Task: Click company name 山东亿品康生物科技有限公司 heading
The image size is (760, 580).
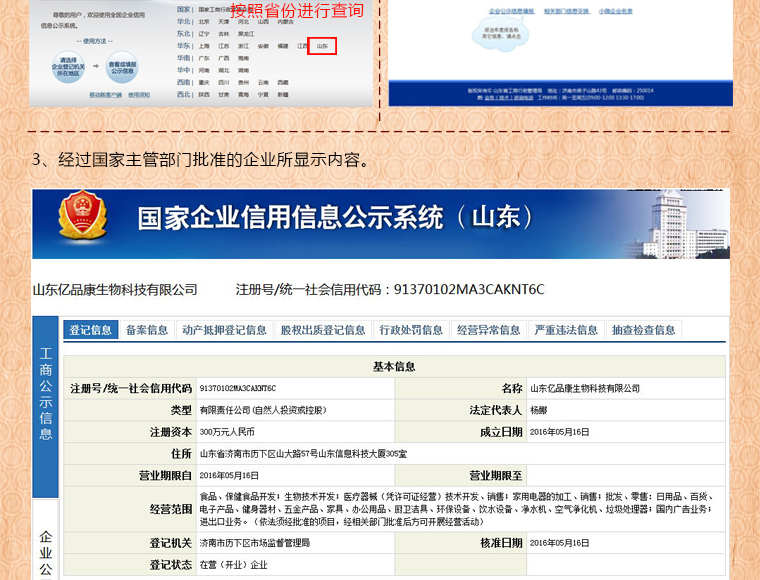Action: coord(115,290)
